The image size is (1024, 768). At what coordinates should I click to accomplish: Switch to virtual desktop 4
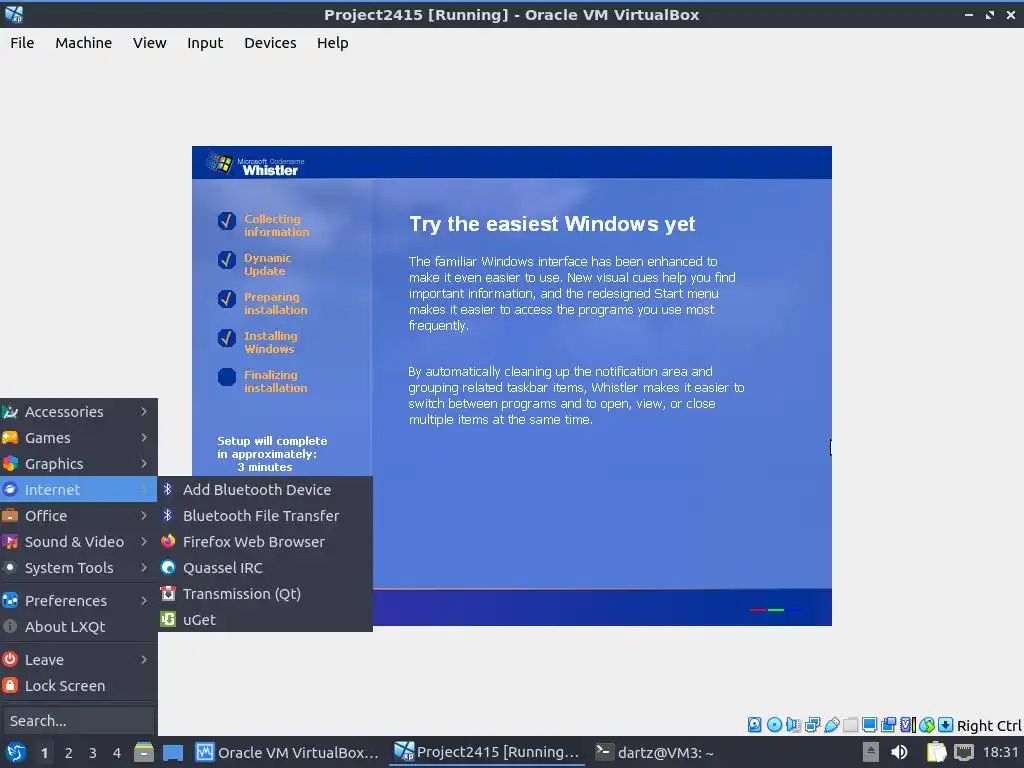[117, 753]
